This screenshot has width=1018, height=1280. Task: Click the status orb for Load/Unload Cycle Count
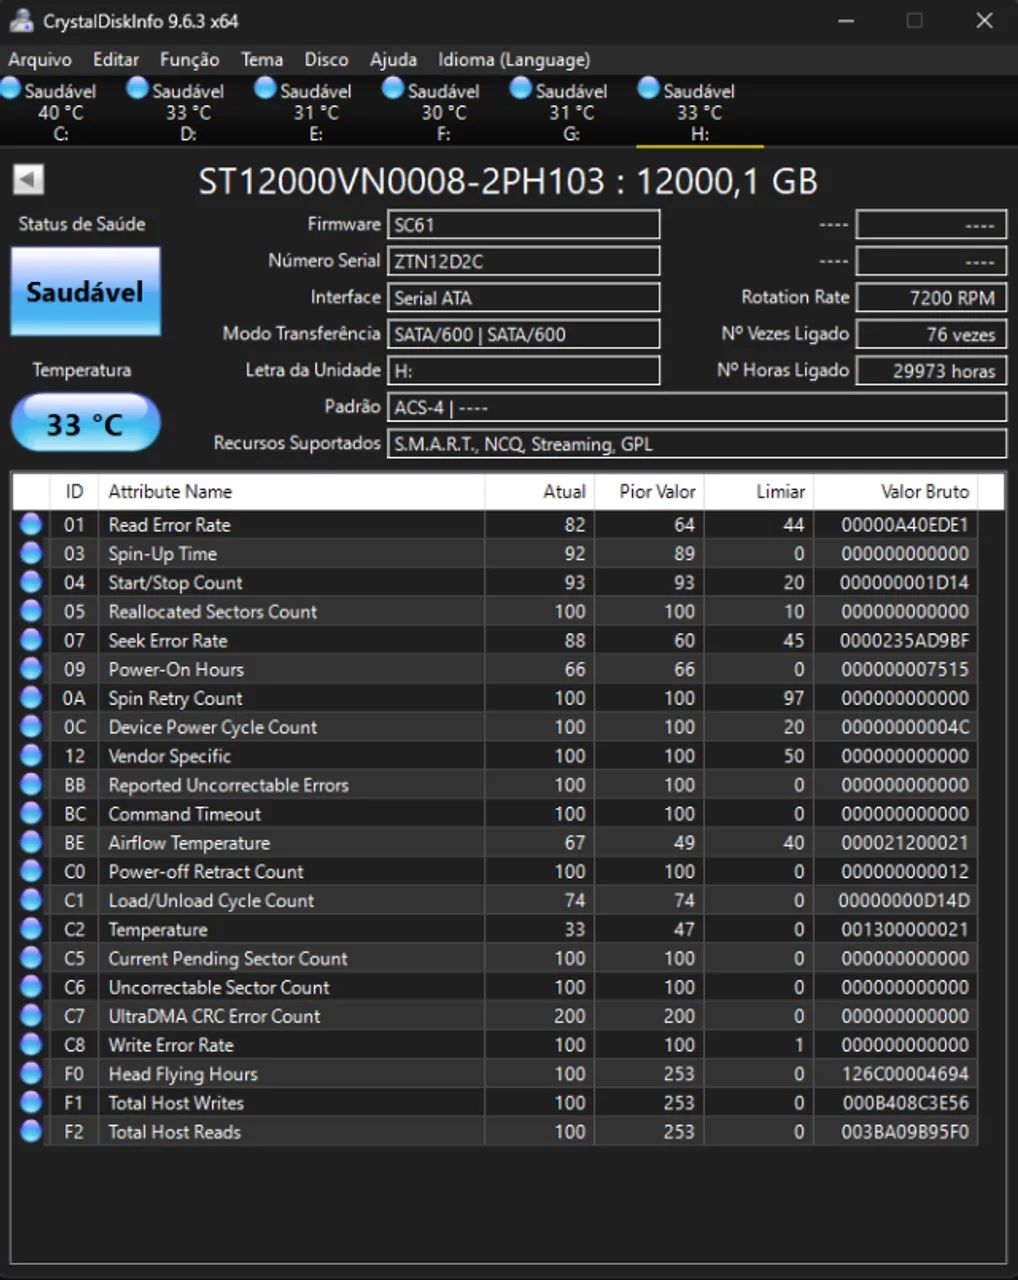31,900
